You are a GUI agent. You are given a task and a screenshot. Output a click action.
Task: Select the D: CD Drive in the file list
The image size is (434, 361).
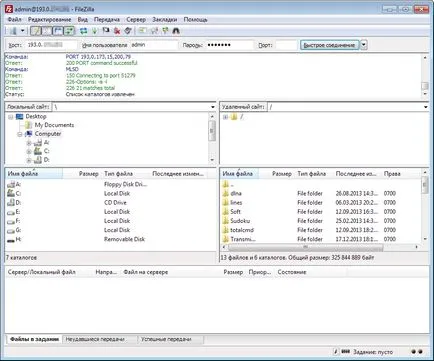tap(110, 203)
